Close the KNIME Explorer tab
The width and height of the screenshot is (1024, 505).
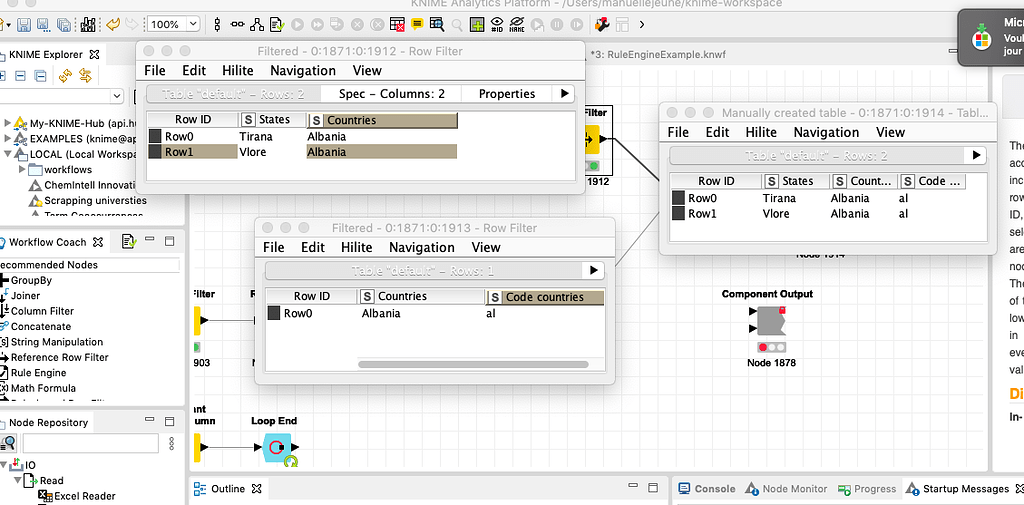click(x=94, y=55)
